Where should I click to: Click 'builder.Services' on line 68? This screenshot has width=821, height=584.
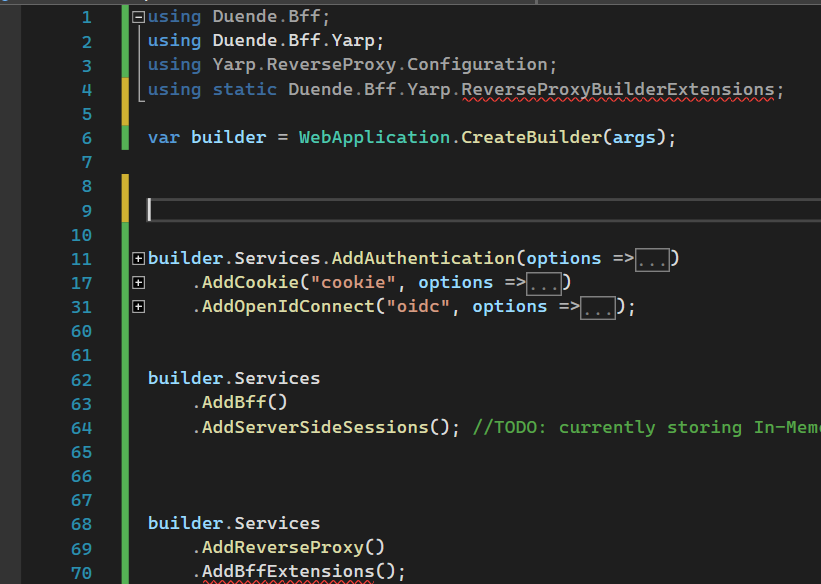tap(234, 523)
